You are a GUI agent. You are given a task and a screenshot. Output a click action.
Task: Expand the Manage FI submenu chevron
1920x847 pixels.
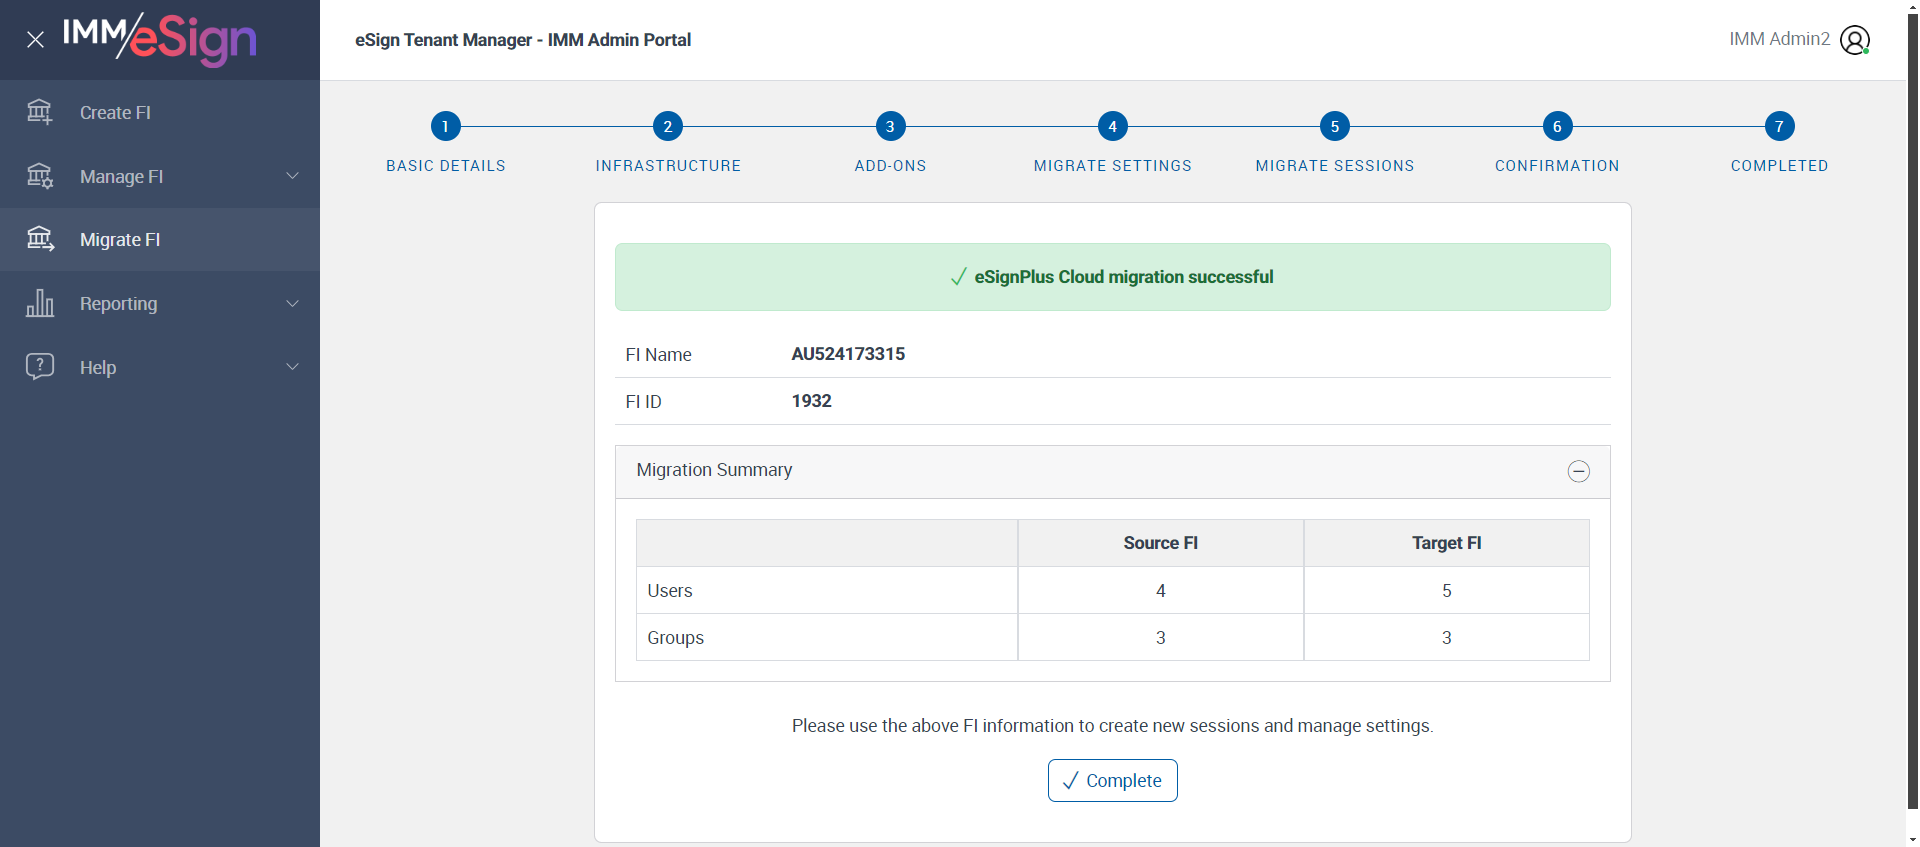[292, 176]
